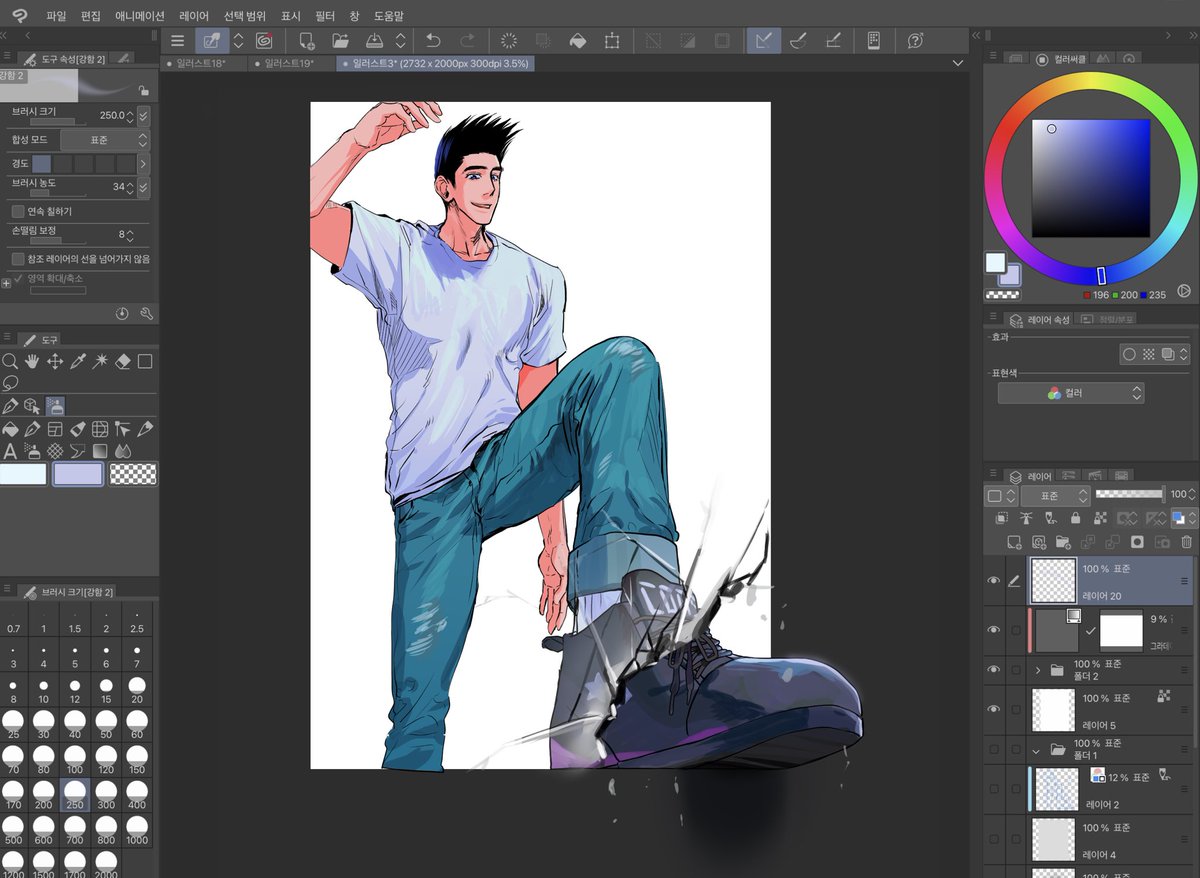Open layer blend mode 표준 dropdown
The image size is (1200, 878).
click(x=1055, y=495)
